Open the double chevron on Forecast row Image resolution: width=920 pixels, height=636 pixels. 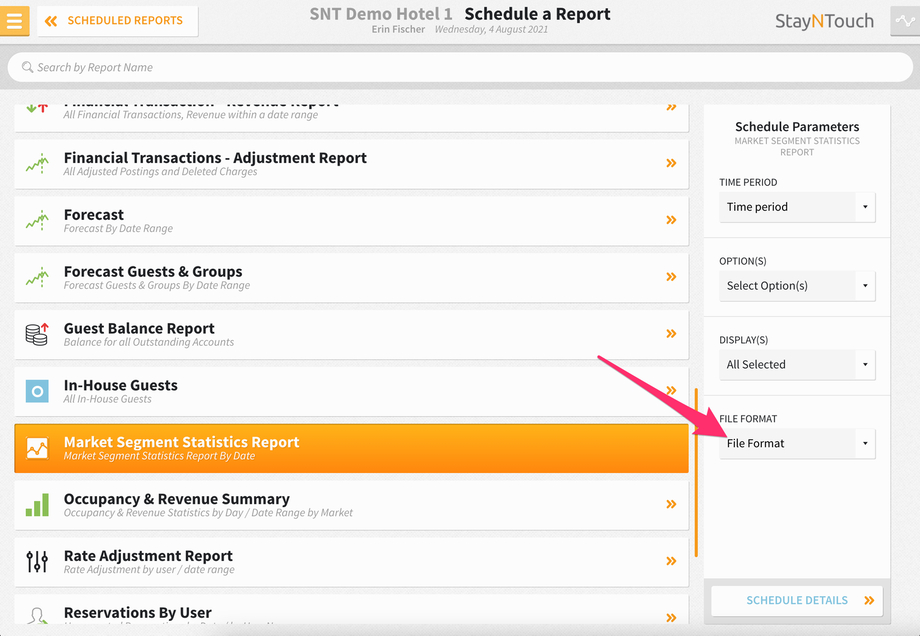(671, 220)
